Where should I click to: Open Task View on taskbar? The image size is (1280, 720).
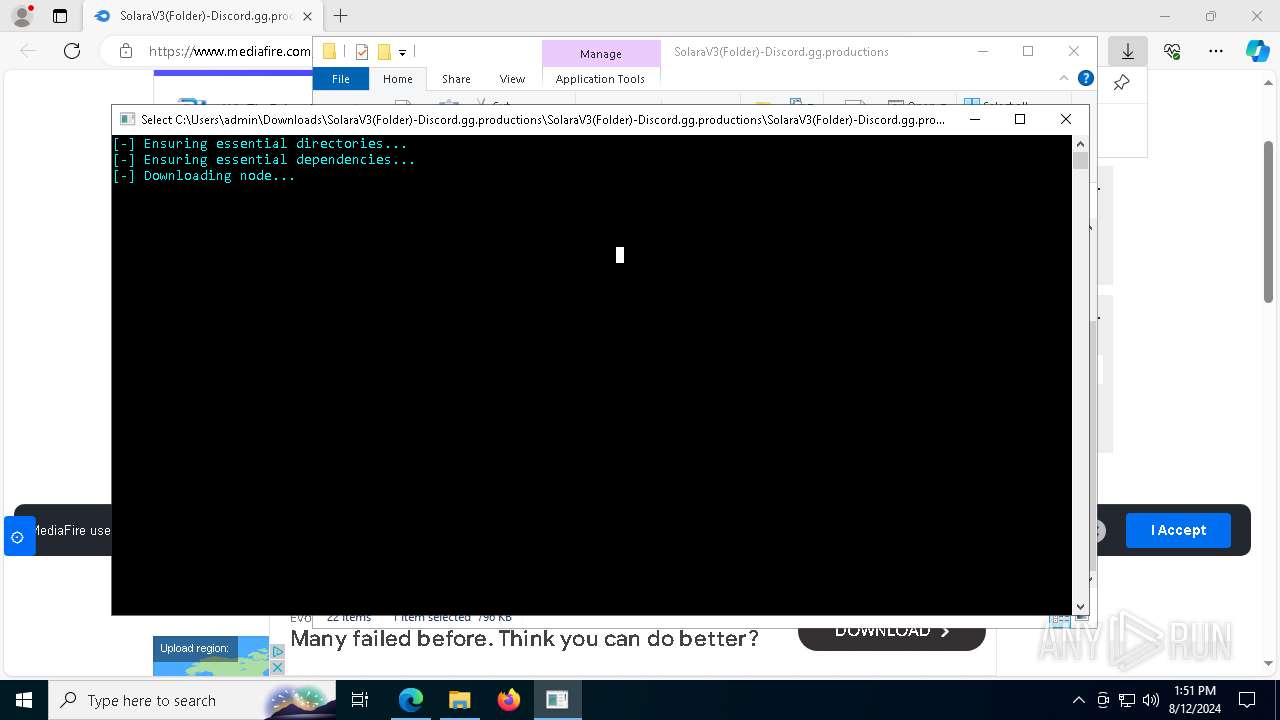(x=360, y=700)
